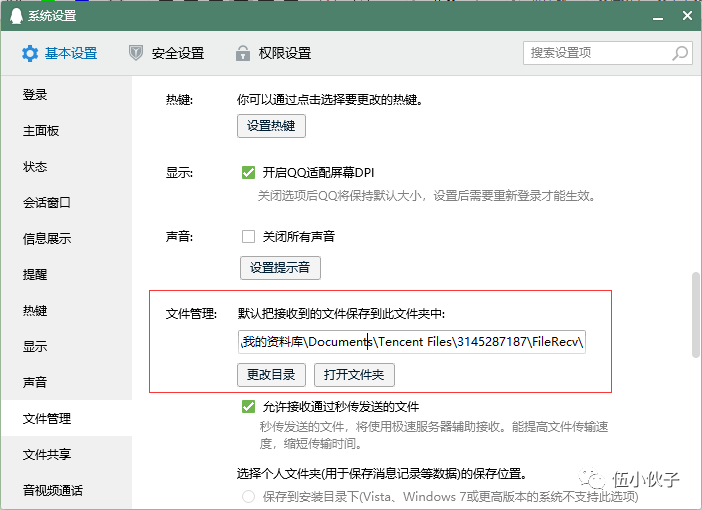
Task: Go to 热键 in the sidebar
Action: (x=66, y=311)
